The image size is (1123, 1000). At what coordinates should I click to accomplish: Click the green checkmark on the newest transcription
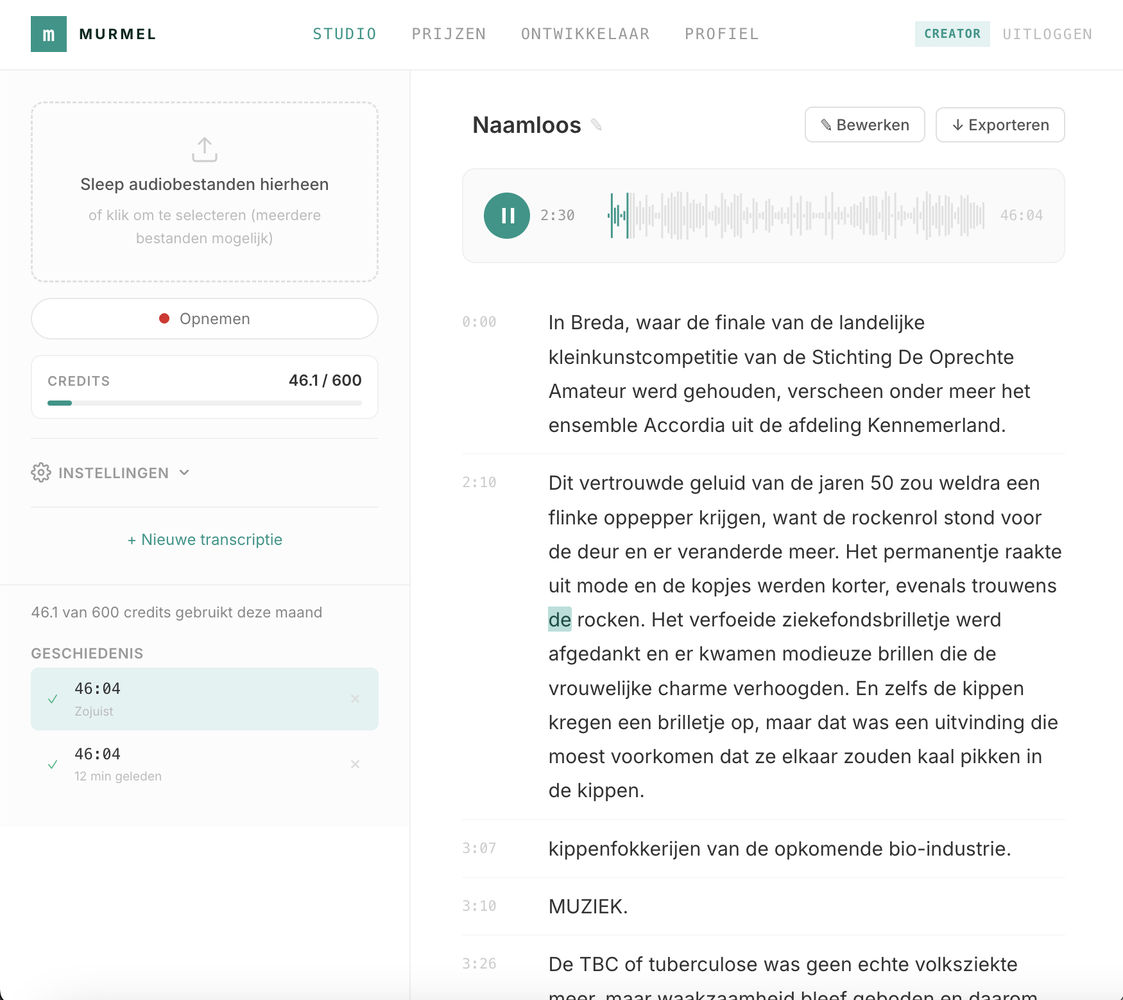pos(52,699)
